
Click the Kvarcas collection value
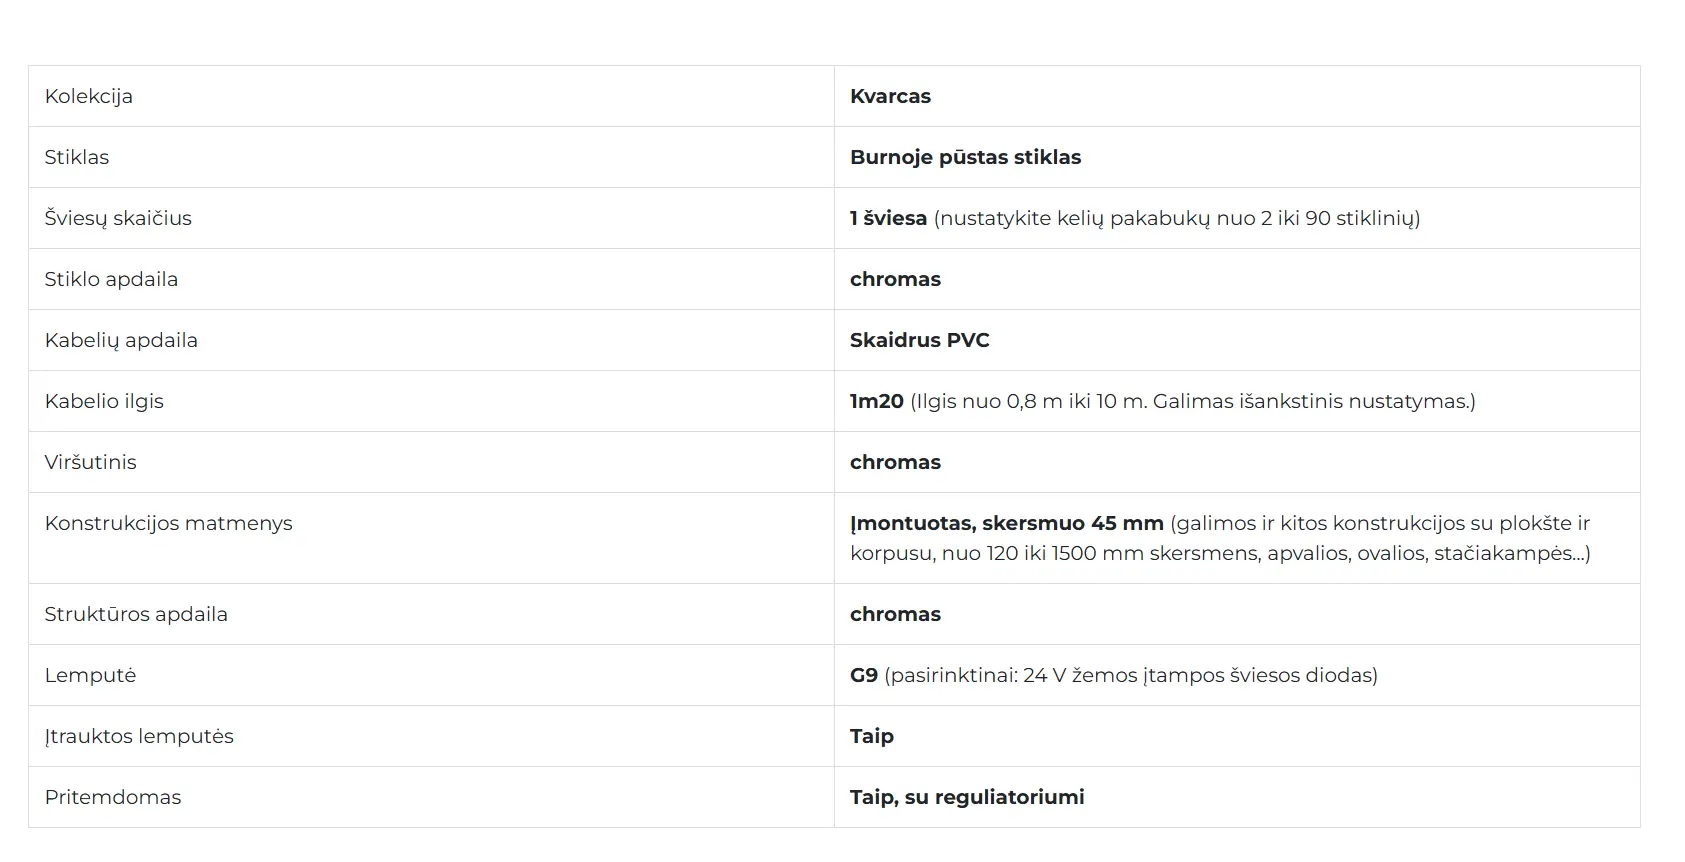pos(890,97)
